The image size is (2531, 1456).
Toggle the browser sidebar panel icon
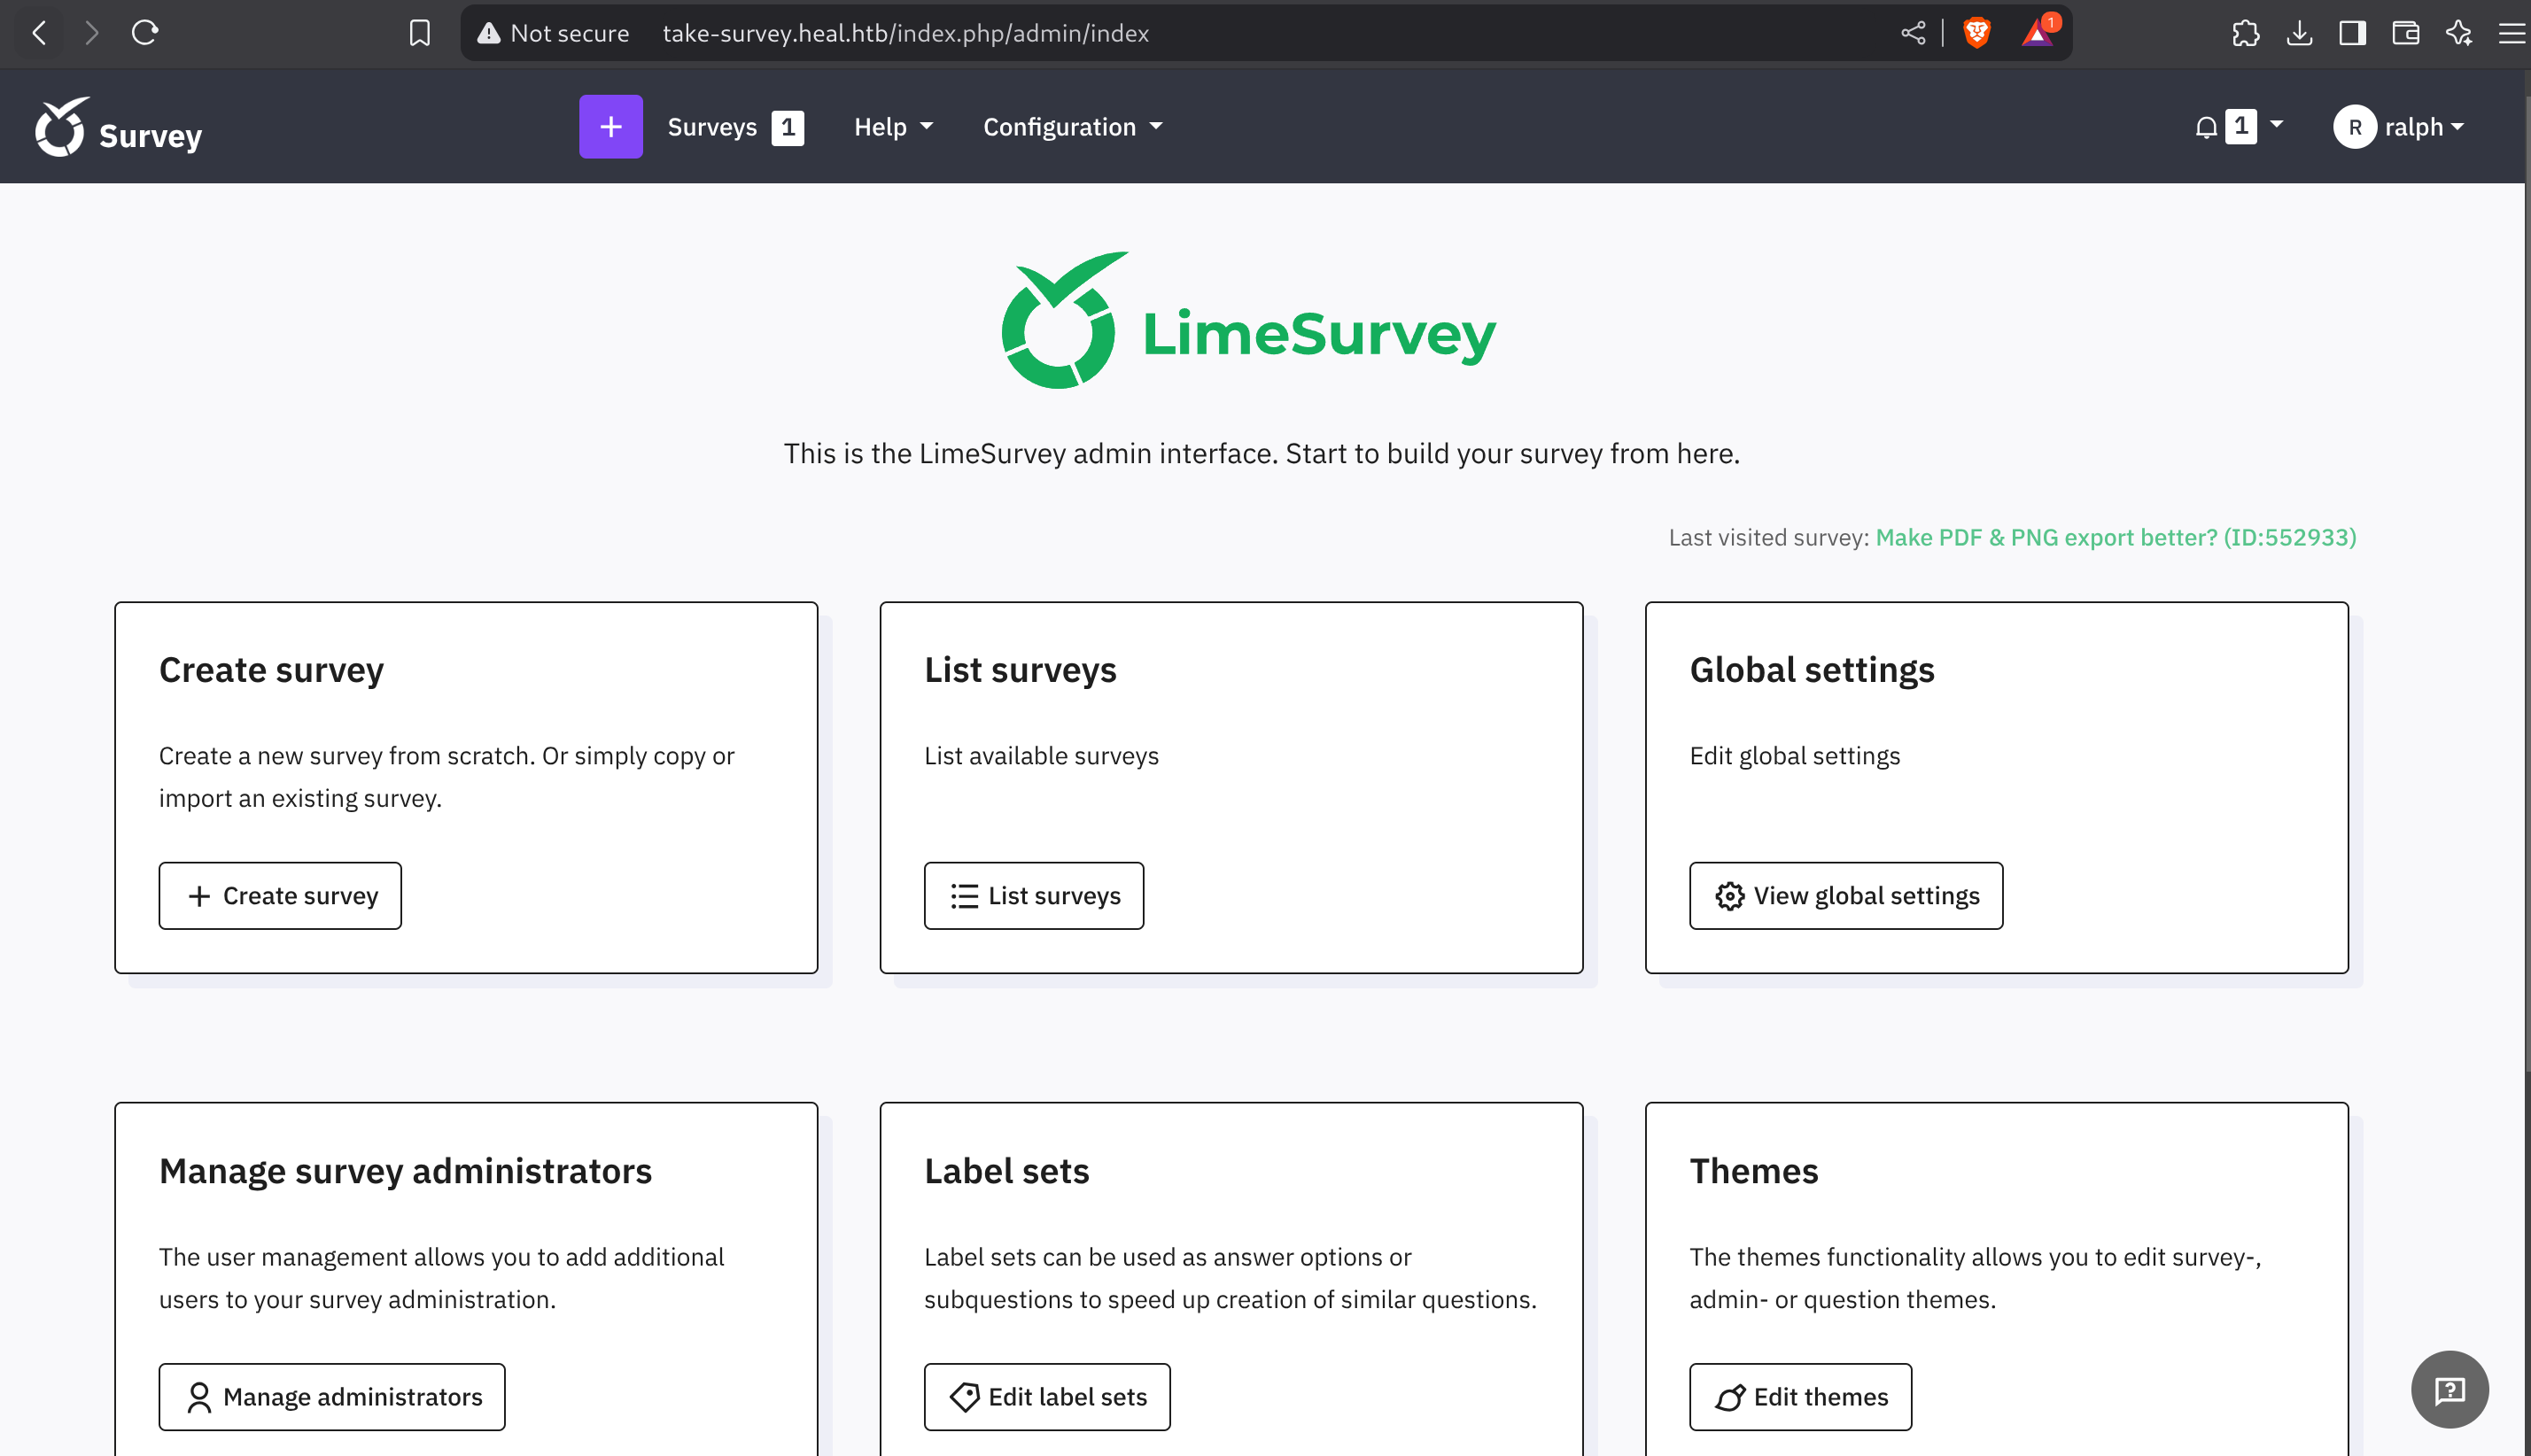tap(2352, 33)
